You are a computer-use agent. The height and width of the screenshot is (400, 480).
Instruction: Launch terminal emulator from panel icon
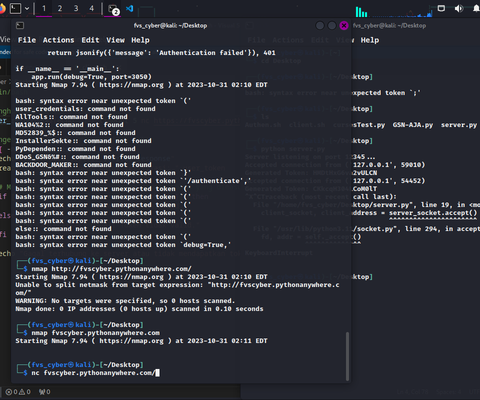pos(15,8)
